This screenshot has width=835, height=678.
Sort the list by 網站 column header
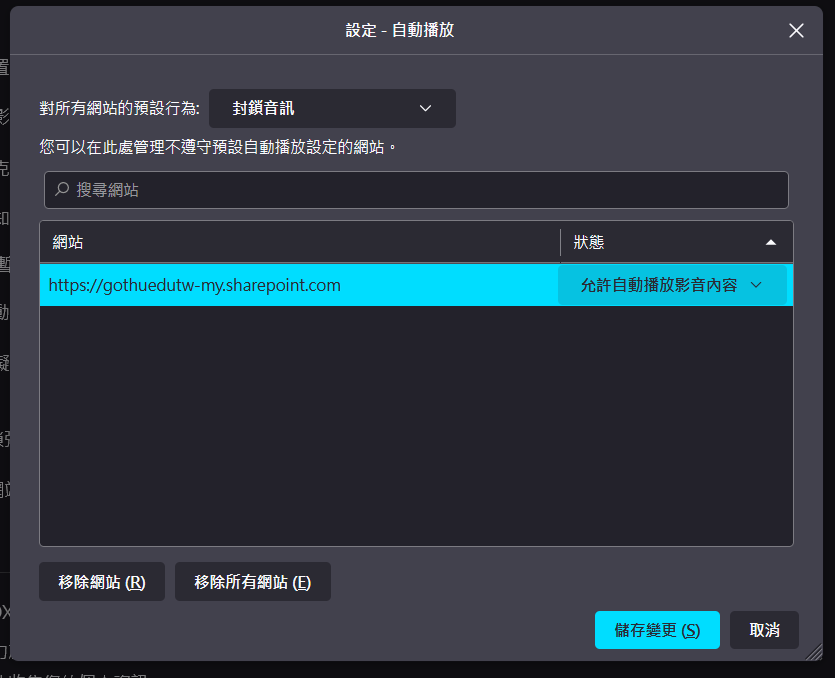(300, 242)
